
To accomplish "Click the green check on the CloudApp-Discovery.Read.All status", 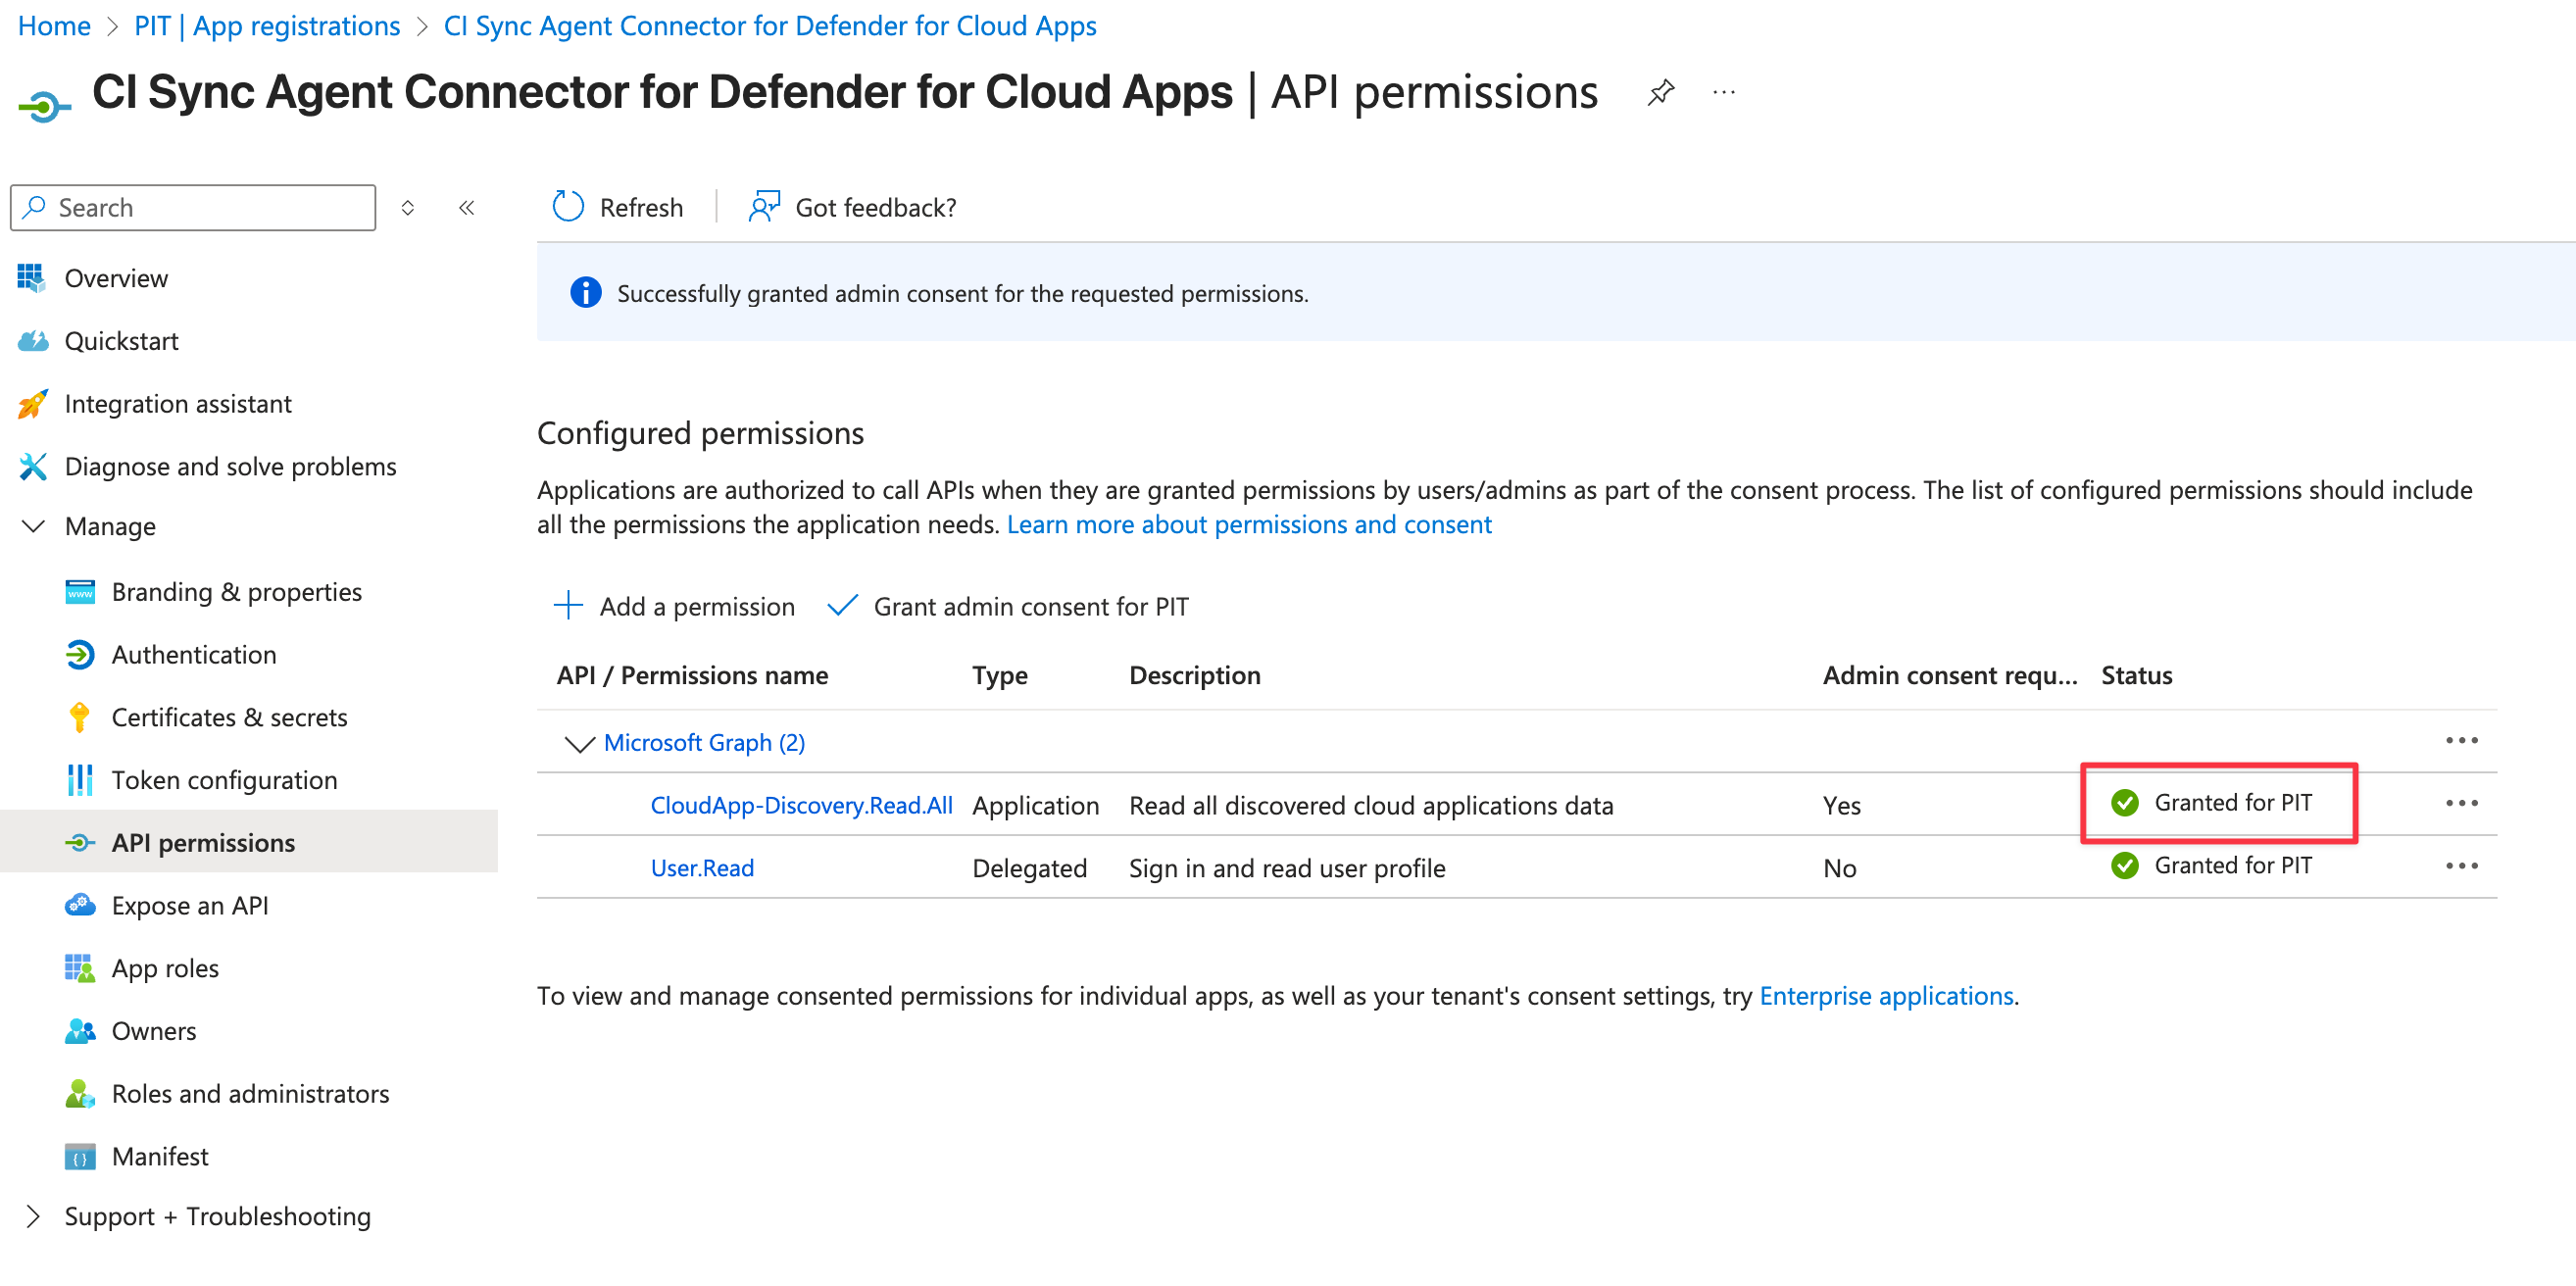I will click(x=2124, y=802).
